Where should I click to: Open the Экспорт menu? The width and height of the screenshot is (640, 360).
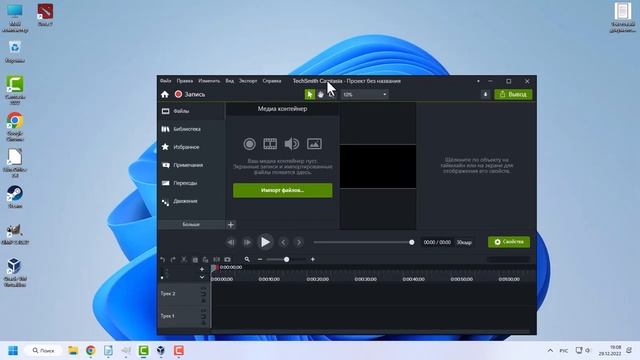pos(248,81)
